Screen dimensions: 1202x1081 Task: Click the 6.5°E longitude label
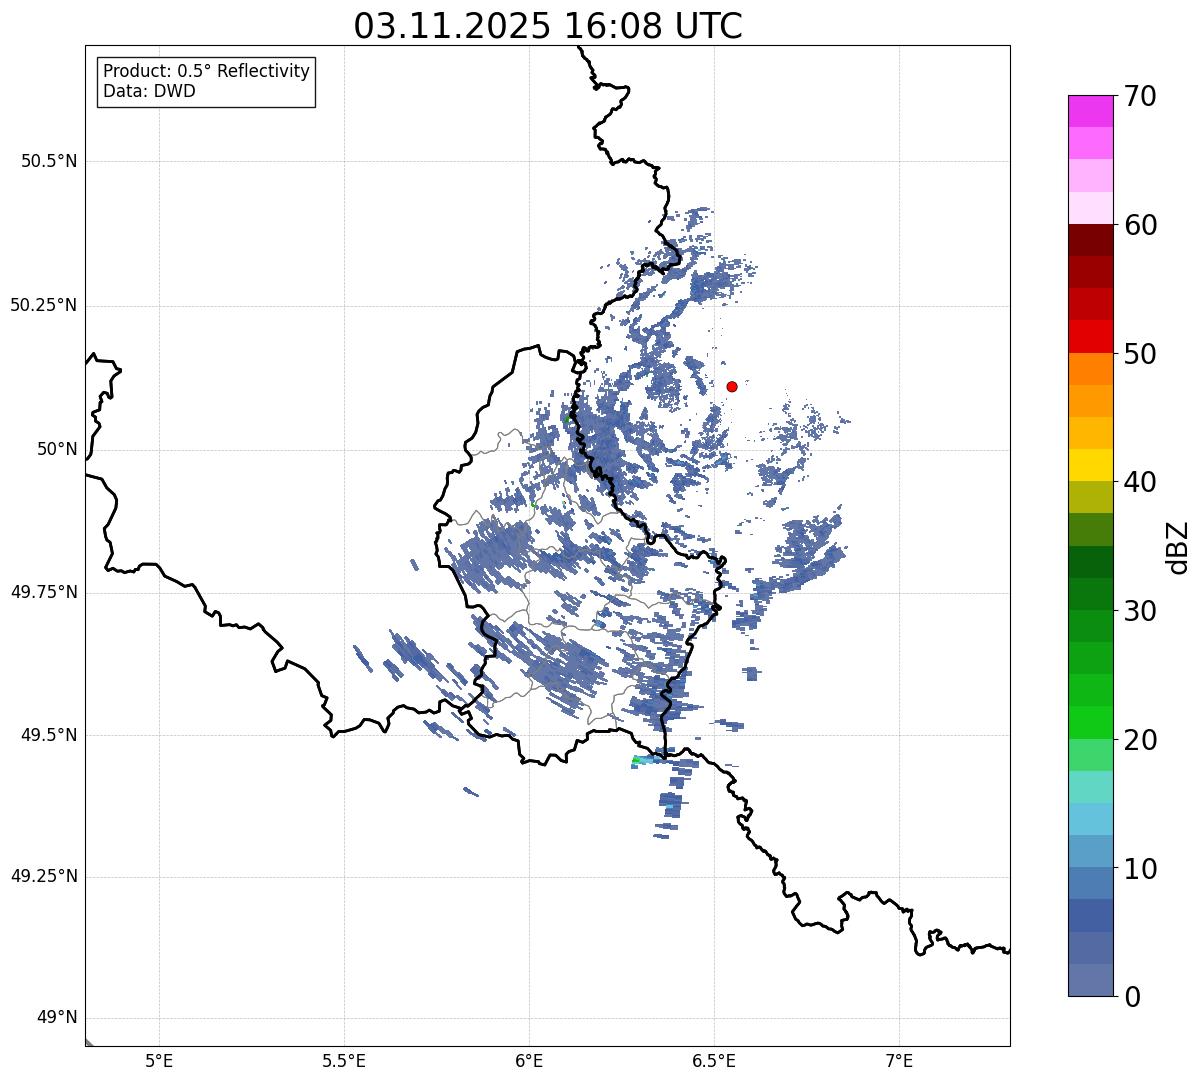tap(714, 1060)
